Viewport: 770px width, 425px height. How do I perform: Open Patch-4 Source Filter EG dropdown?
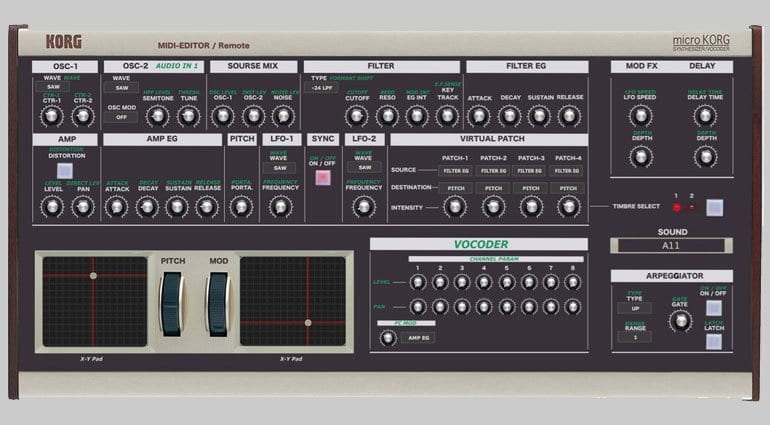click(567, 171)
